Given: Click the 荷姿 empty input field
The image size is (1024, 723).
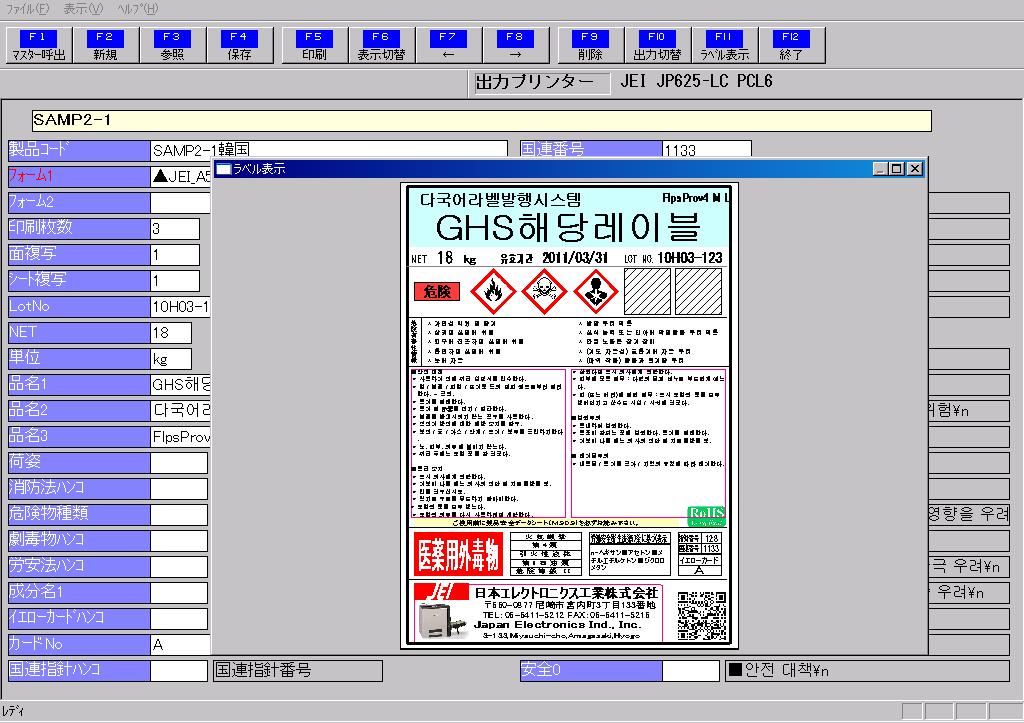Looking at the screenshot, I should pos(179,462).
